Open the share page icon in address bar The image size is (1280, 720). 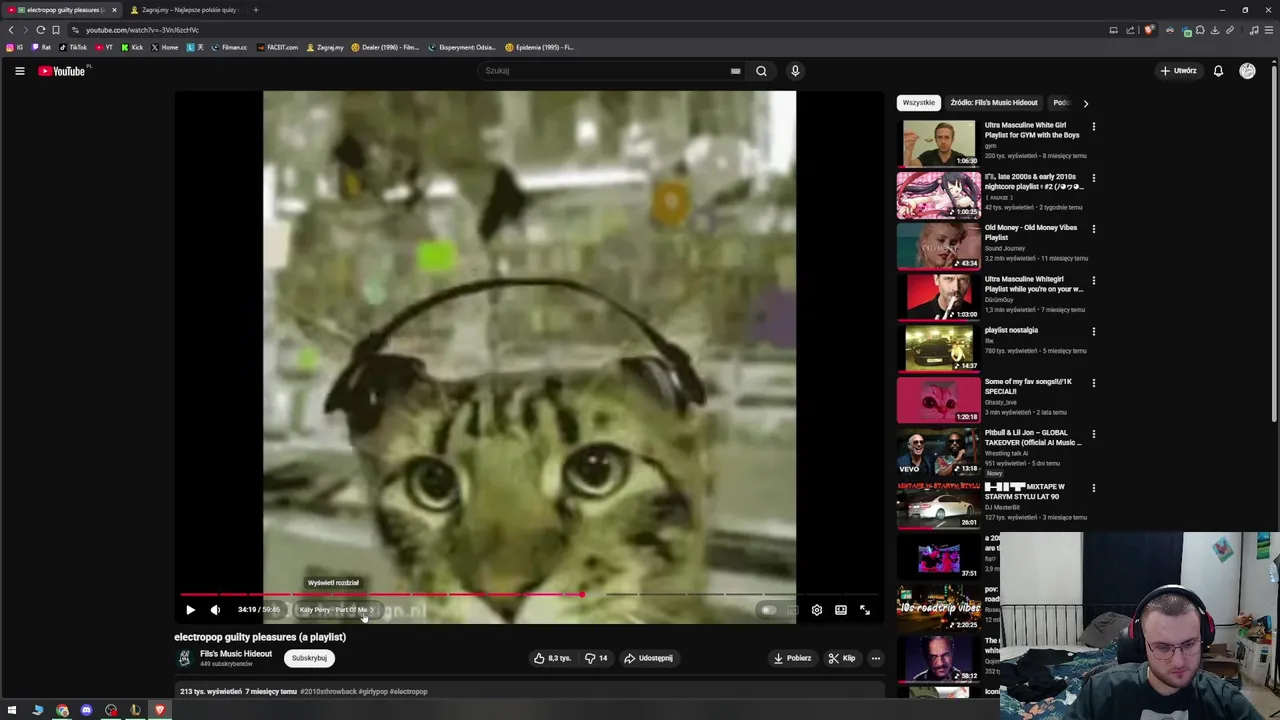click(x=1130, y=30)
